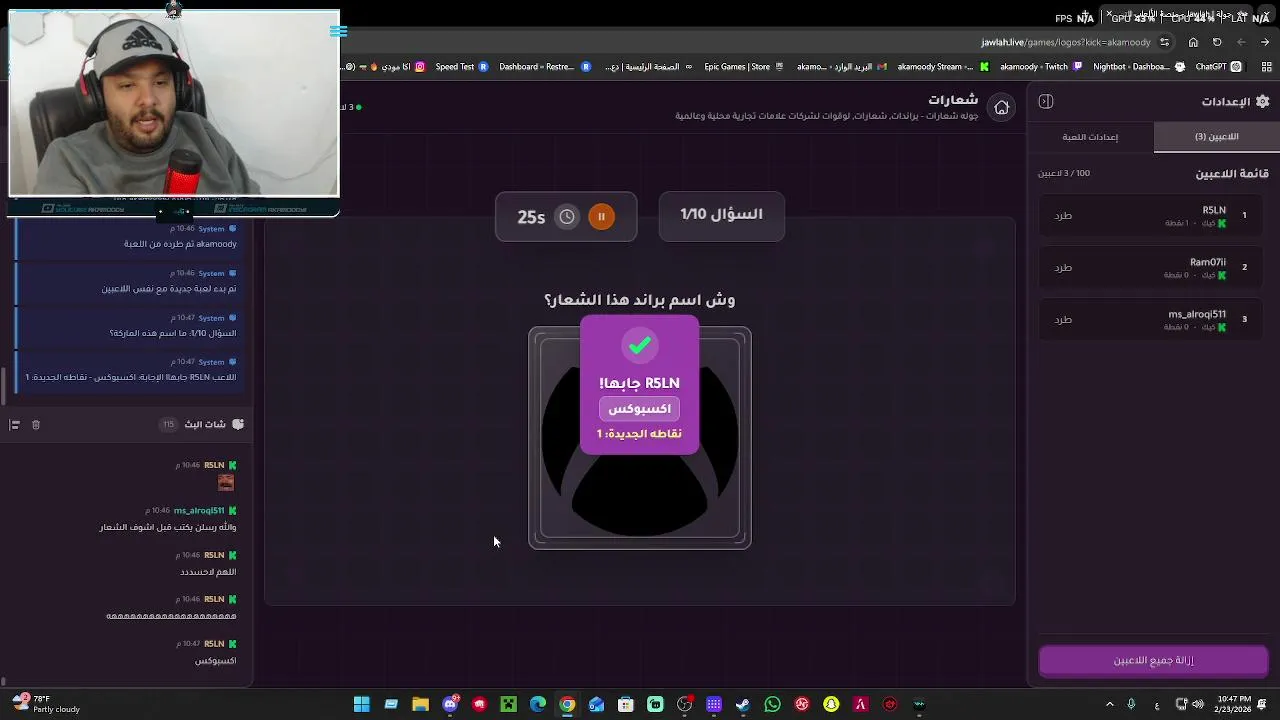
Task: Open the blue menu icon near webcam
Action: pos(338,32)
